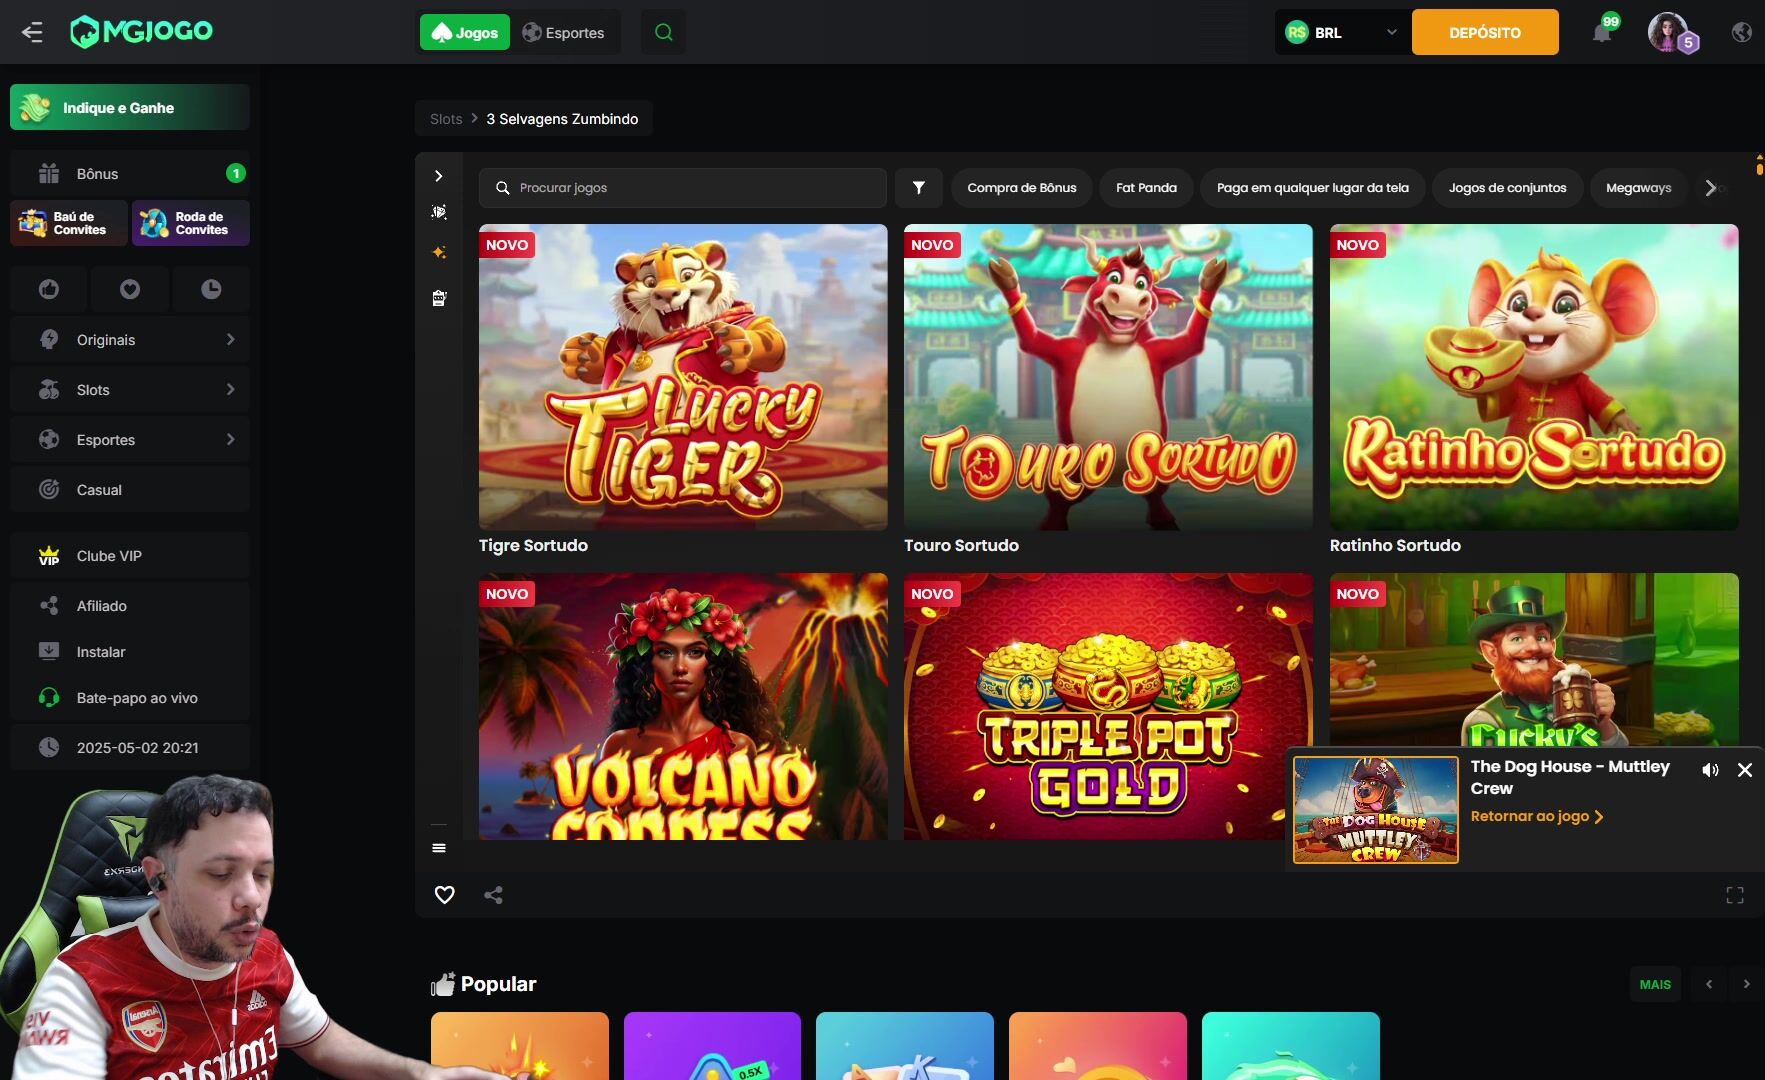
Task: Select the Megaways filter chip
Action: coord(1638,187)
